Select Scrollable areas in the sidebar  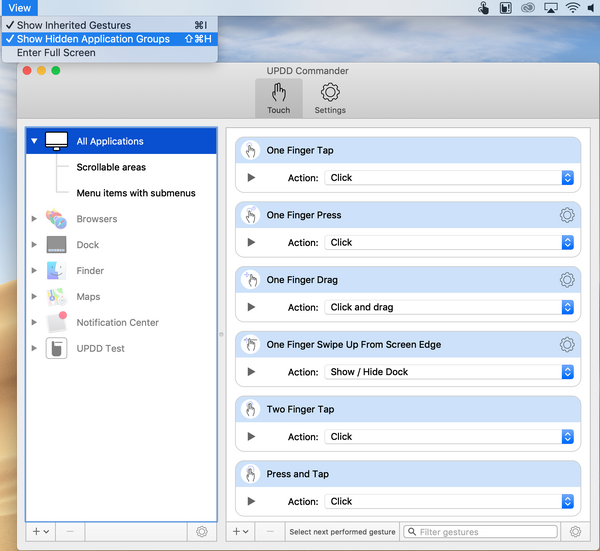pyautogui.click(x=111, y=167)
